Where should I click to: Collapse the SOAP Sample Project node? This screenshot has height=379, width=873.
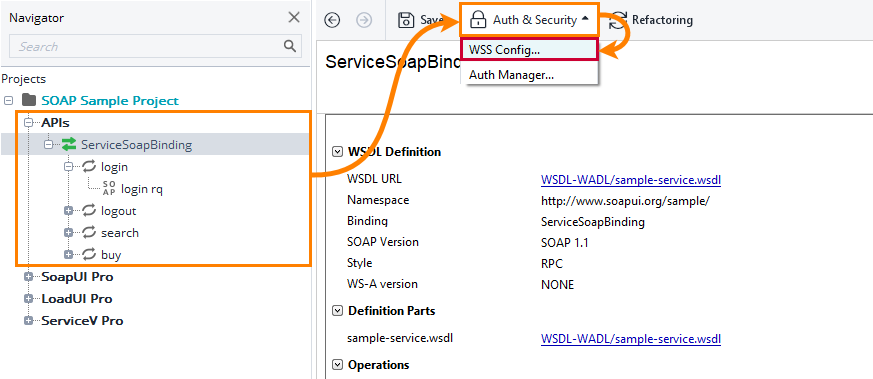pos(8,101)
